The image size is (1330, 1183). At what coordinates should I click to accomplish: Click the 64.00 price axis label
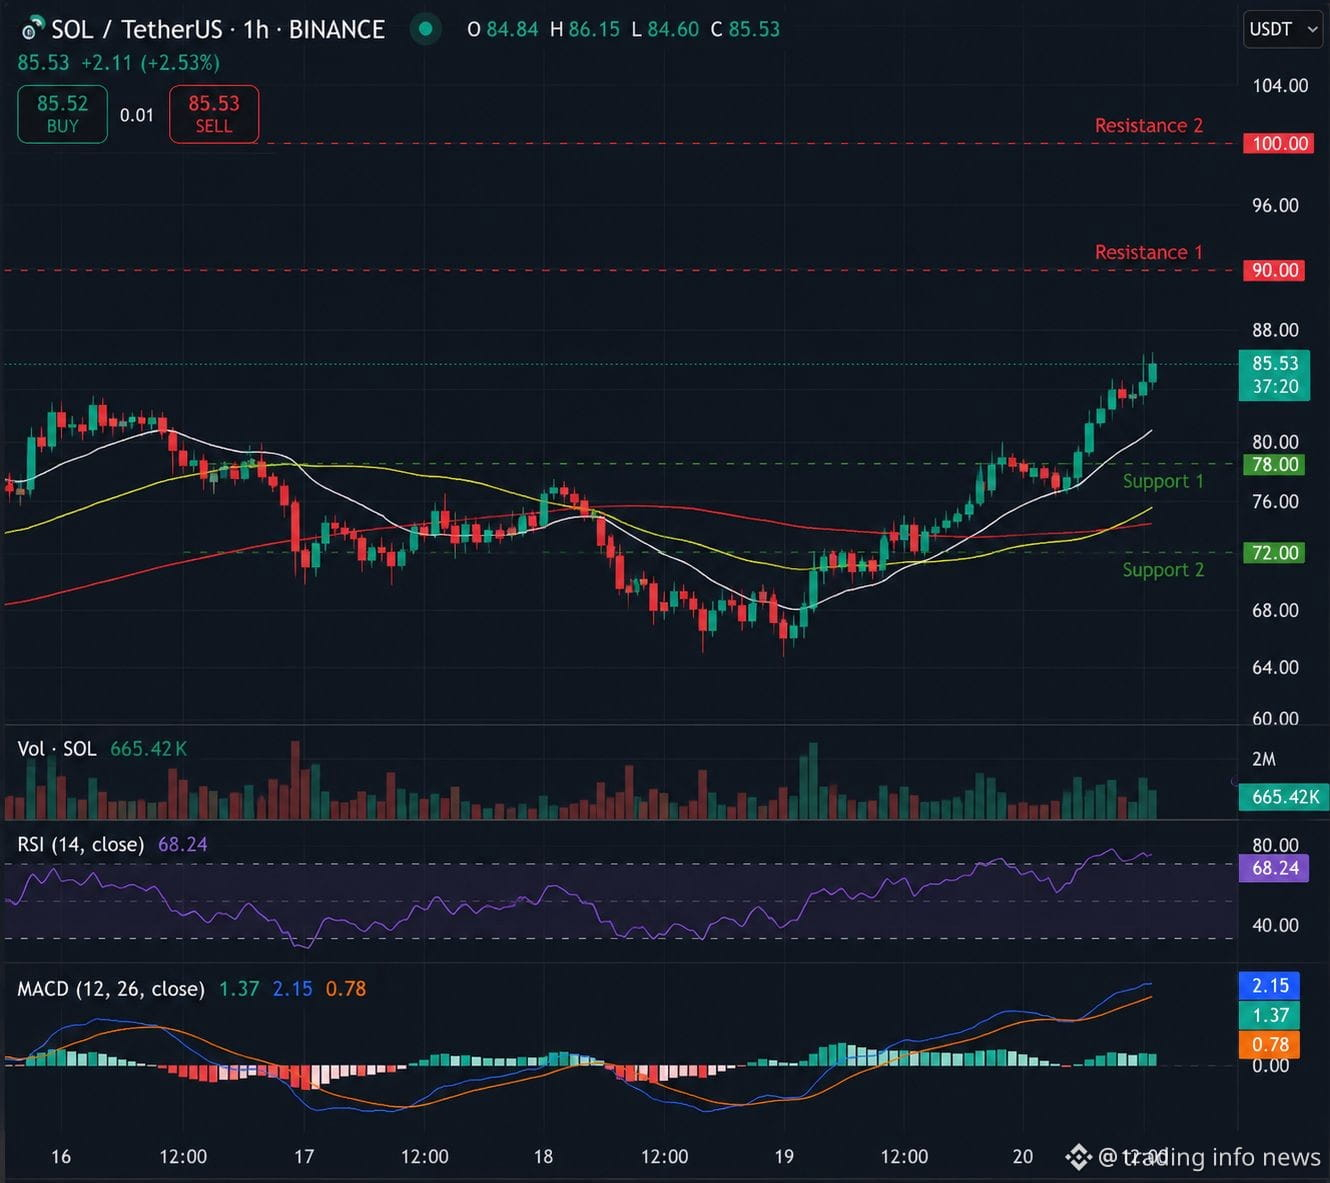click(x=1275, y=667)
